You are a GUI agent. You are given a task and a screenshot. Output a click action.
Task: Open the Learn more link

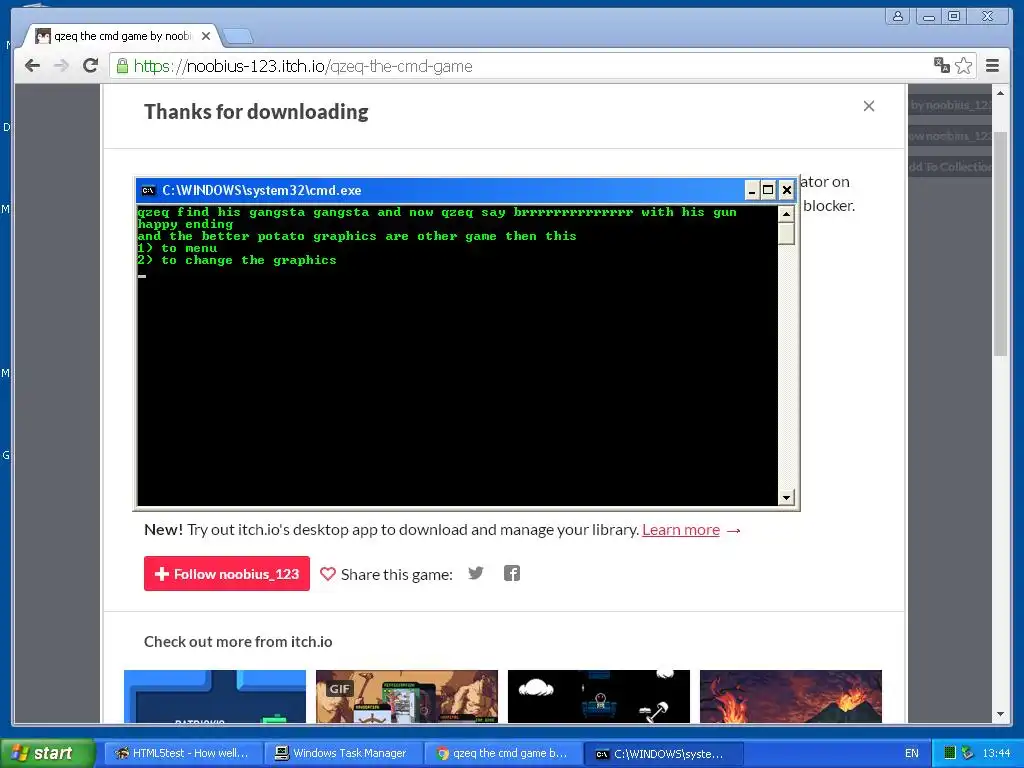(x=680, y=530)
